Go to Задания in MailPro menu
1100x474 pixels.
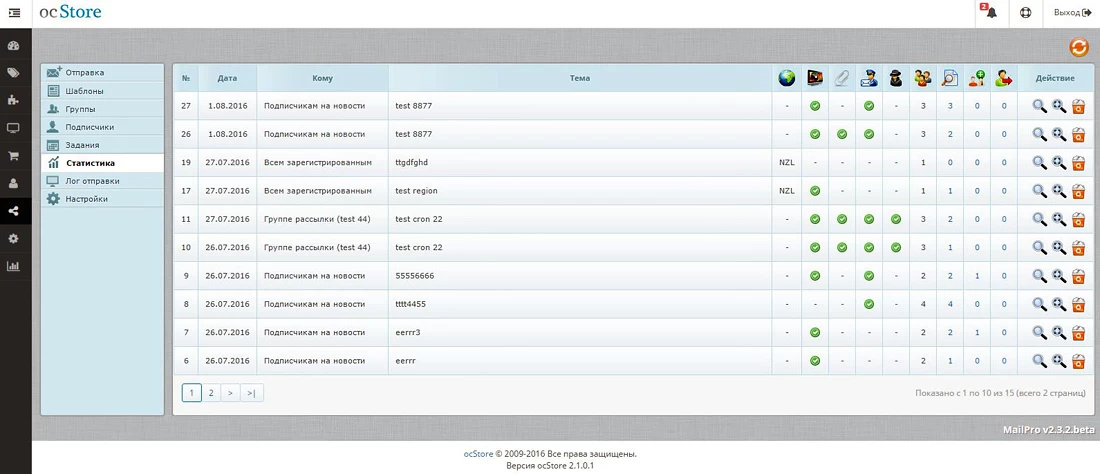click(102, 145)
